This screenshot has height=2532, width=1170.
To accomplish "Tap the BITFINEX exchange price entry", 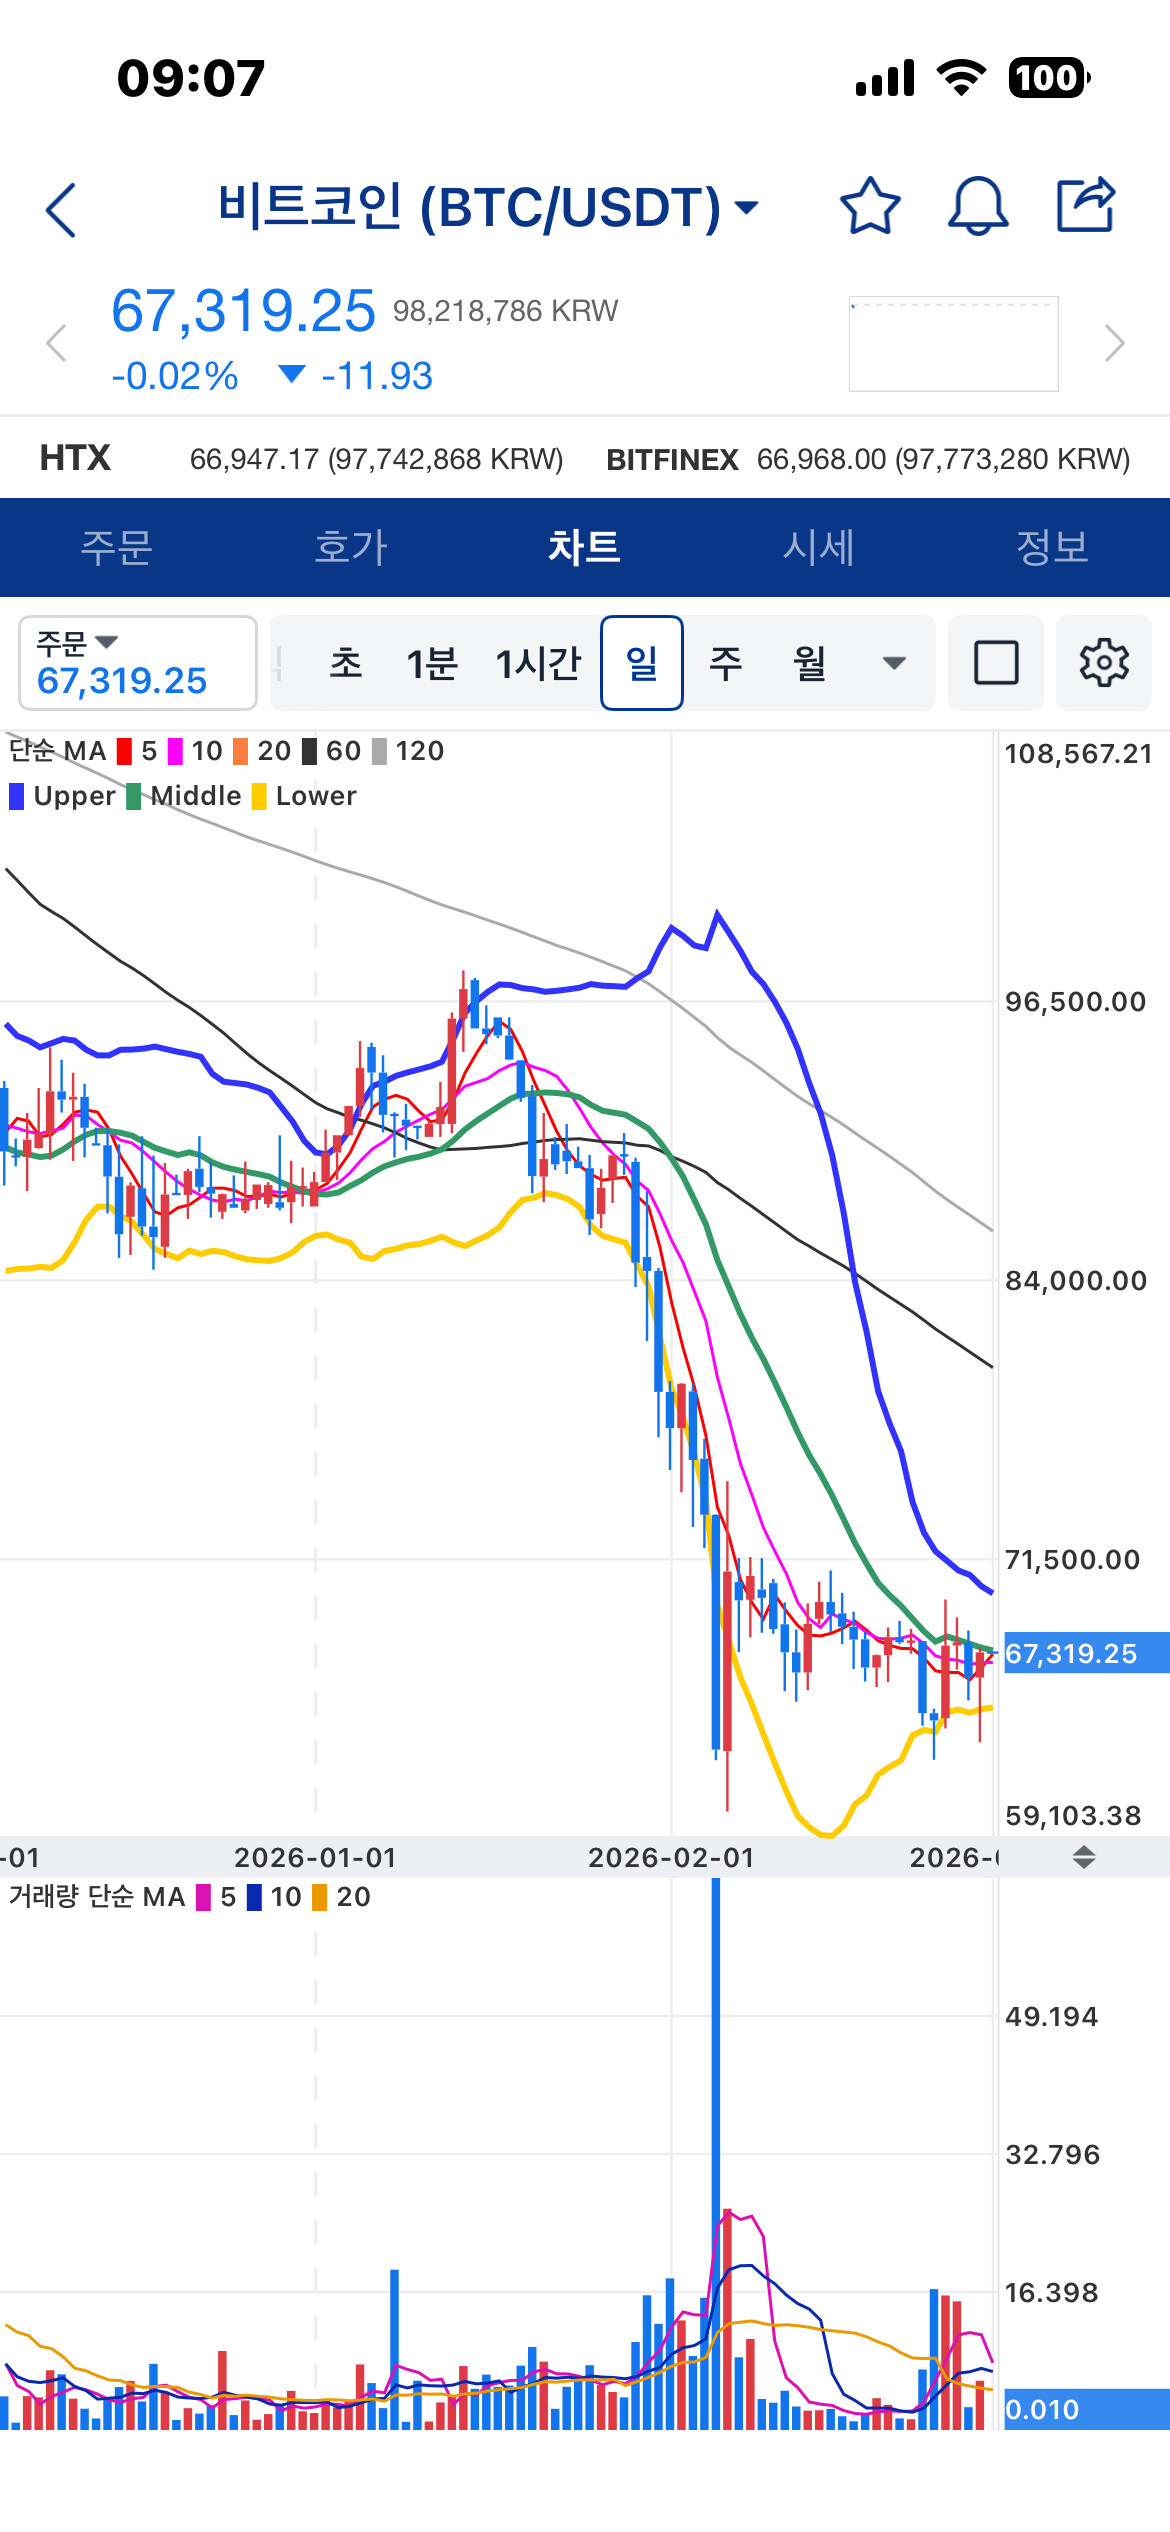I will click(868, 459).
